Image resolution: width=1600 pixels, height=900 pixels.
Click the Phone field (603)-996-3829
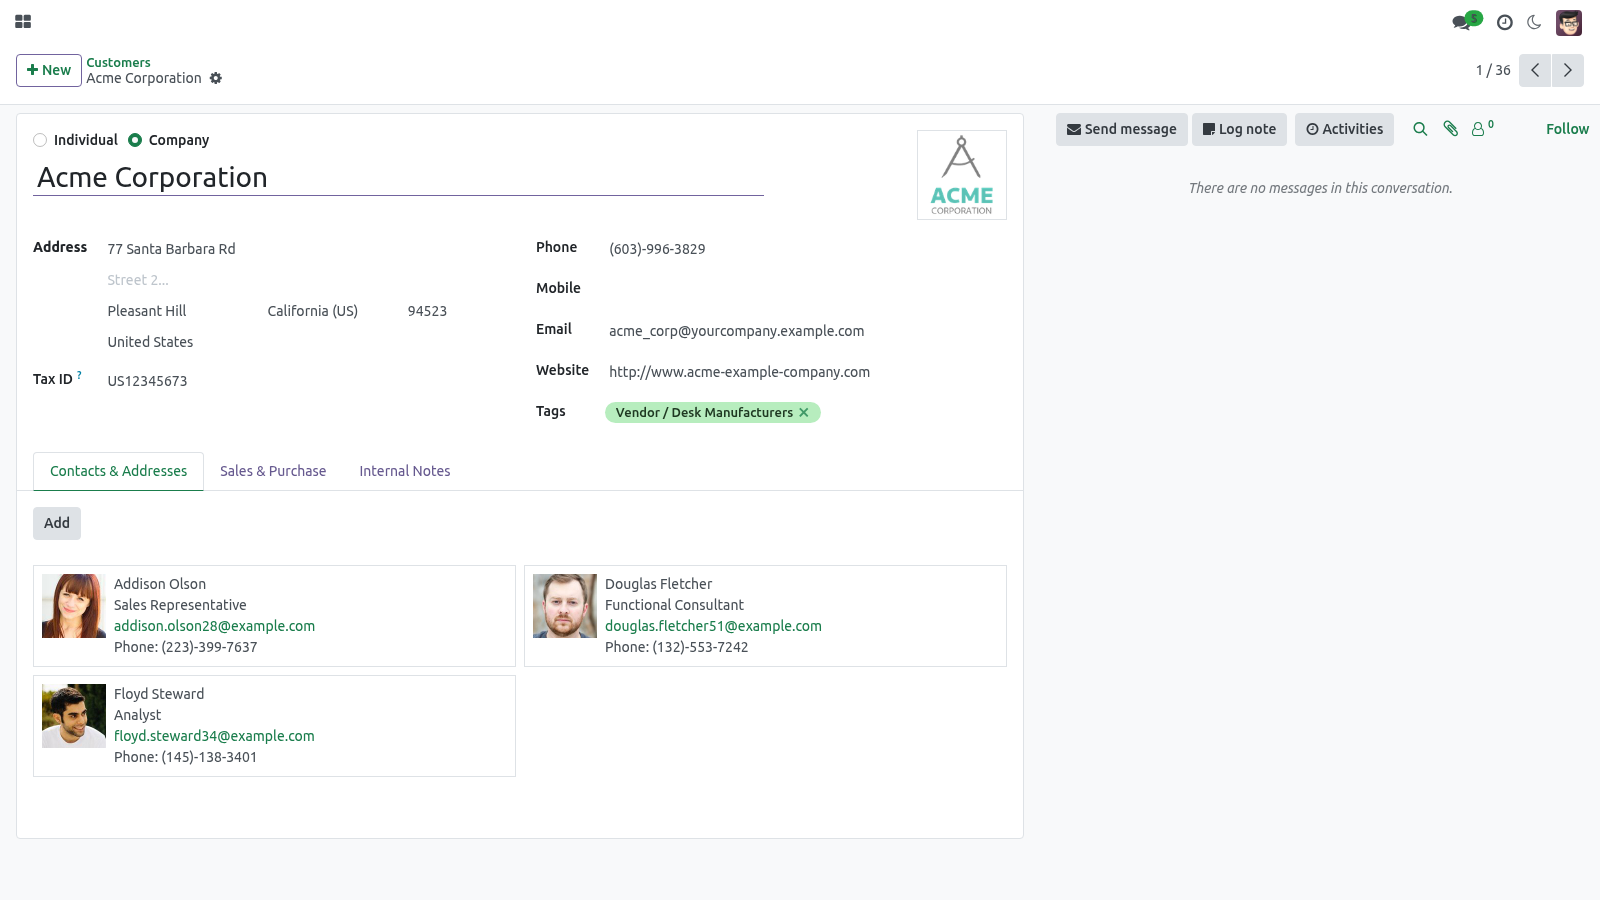[807, 249]
